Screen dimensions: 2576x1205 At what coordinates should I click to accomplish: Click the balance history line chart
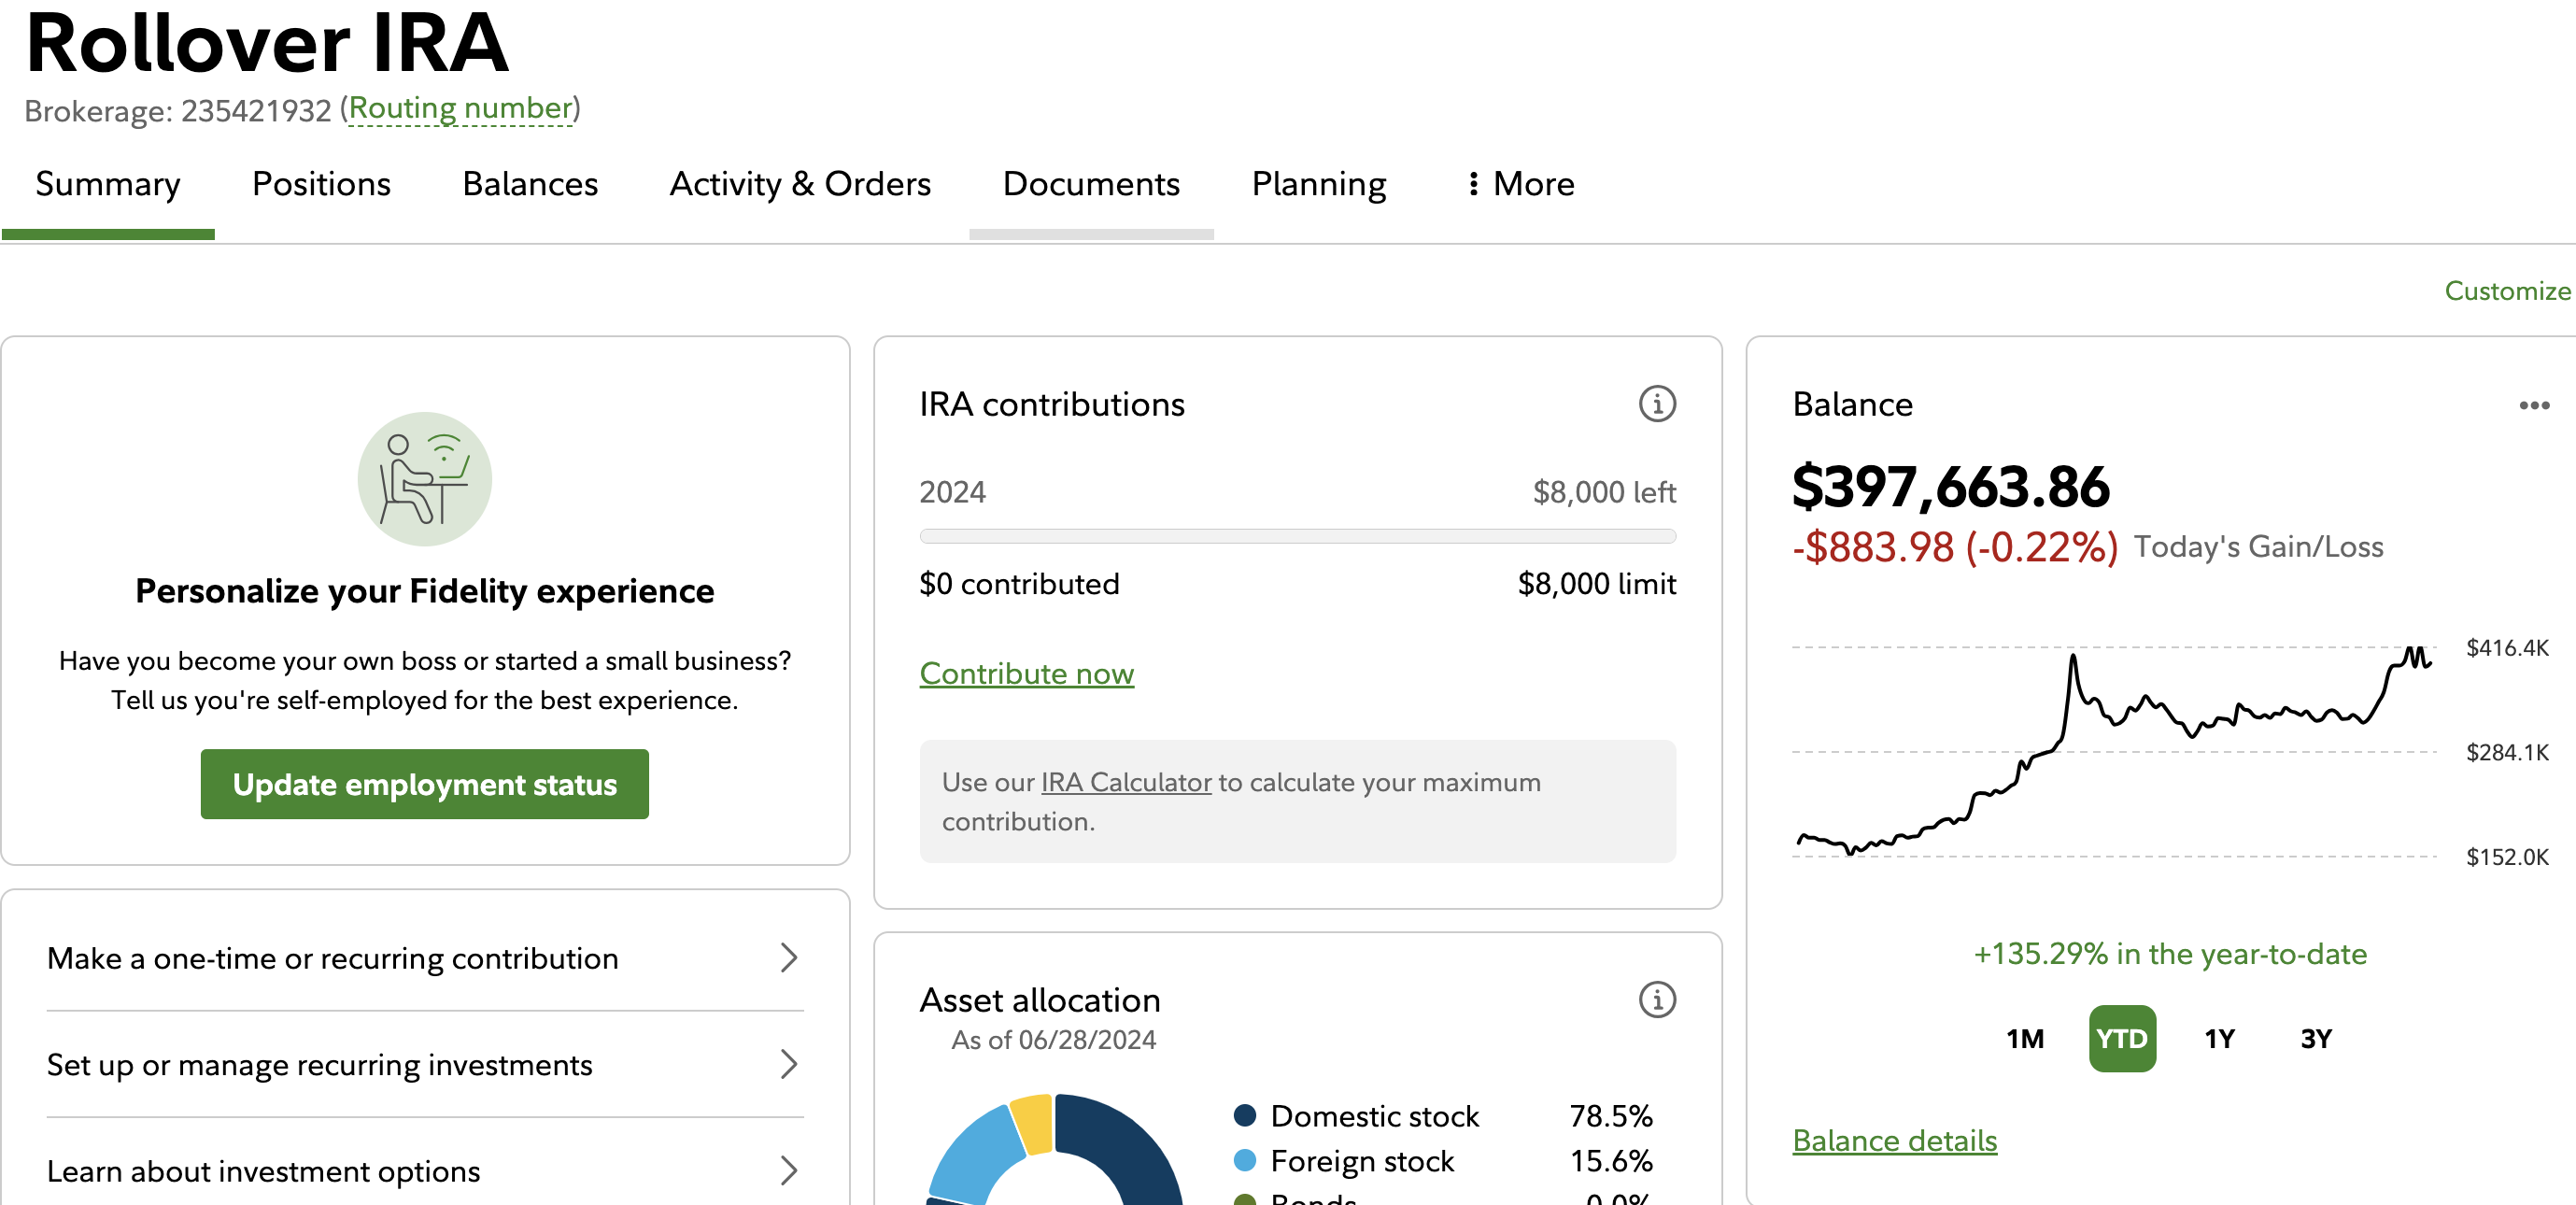2114,750
